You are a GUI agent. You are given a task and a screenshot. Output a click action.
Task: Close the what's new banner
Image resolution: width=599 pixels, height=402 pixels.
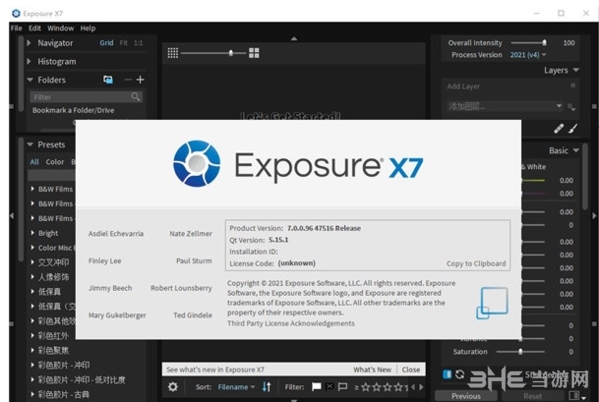[x=411, y=370]
